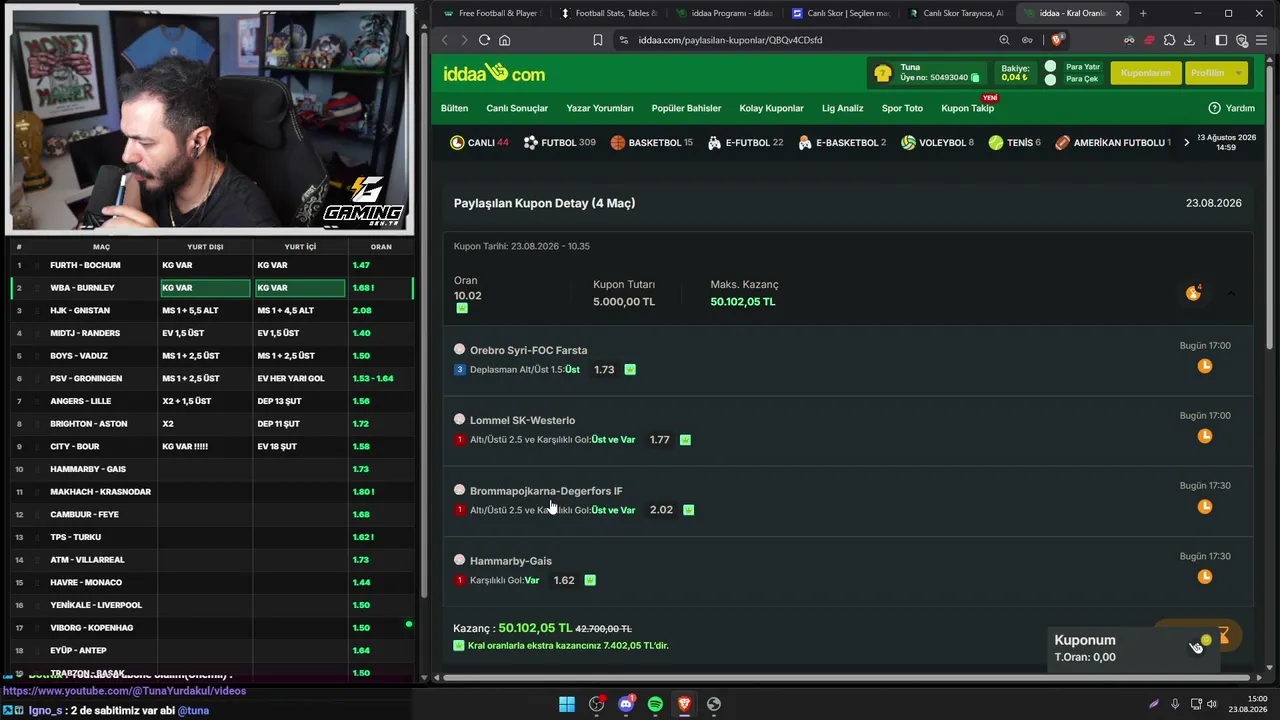Click the Lommel SK-Westerlo match name

[522, 420]
